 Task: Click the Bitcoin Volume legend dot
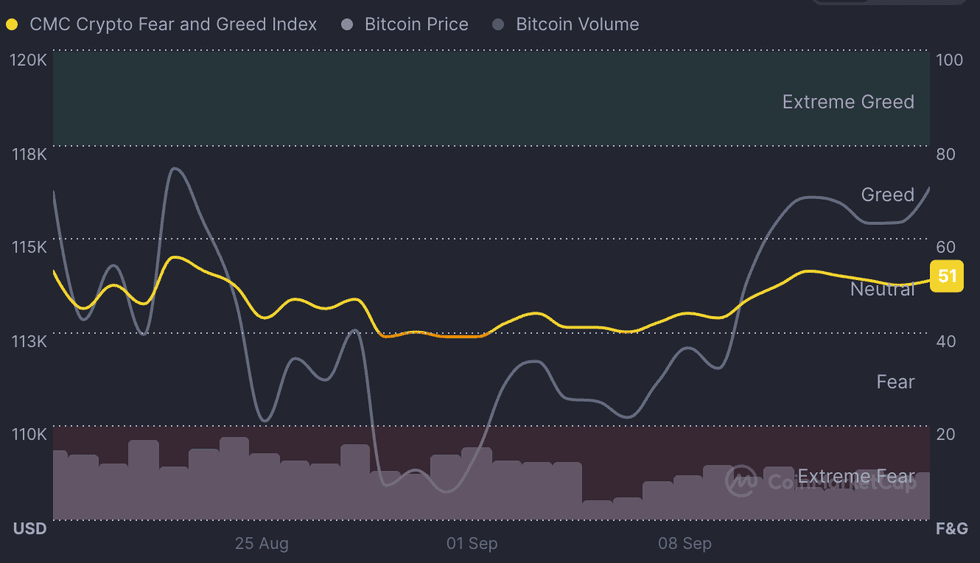coord(498,24)
